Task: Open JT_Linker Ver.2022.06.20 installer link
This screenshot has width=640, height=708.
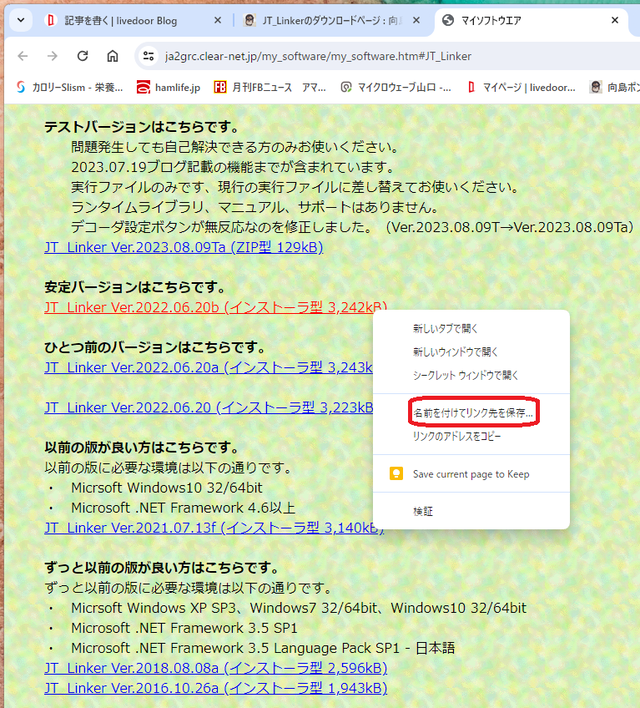Action: [x=208, y=408]
